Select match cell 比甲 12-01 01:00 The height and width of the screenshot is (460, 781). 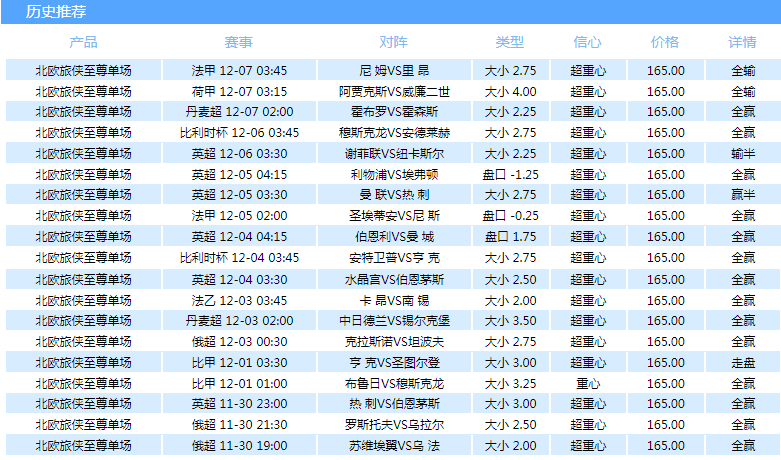click(x=239, y=383)
